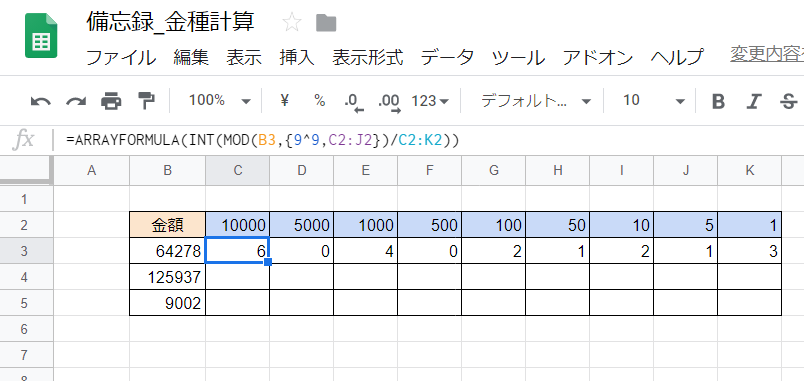The image size is (804, 381).
Task: Open the データ menu
Action: (x=448, y=57)
